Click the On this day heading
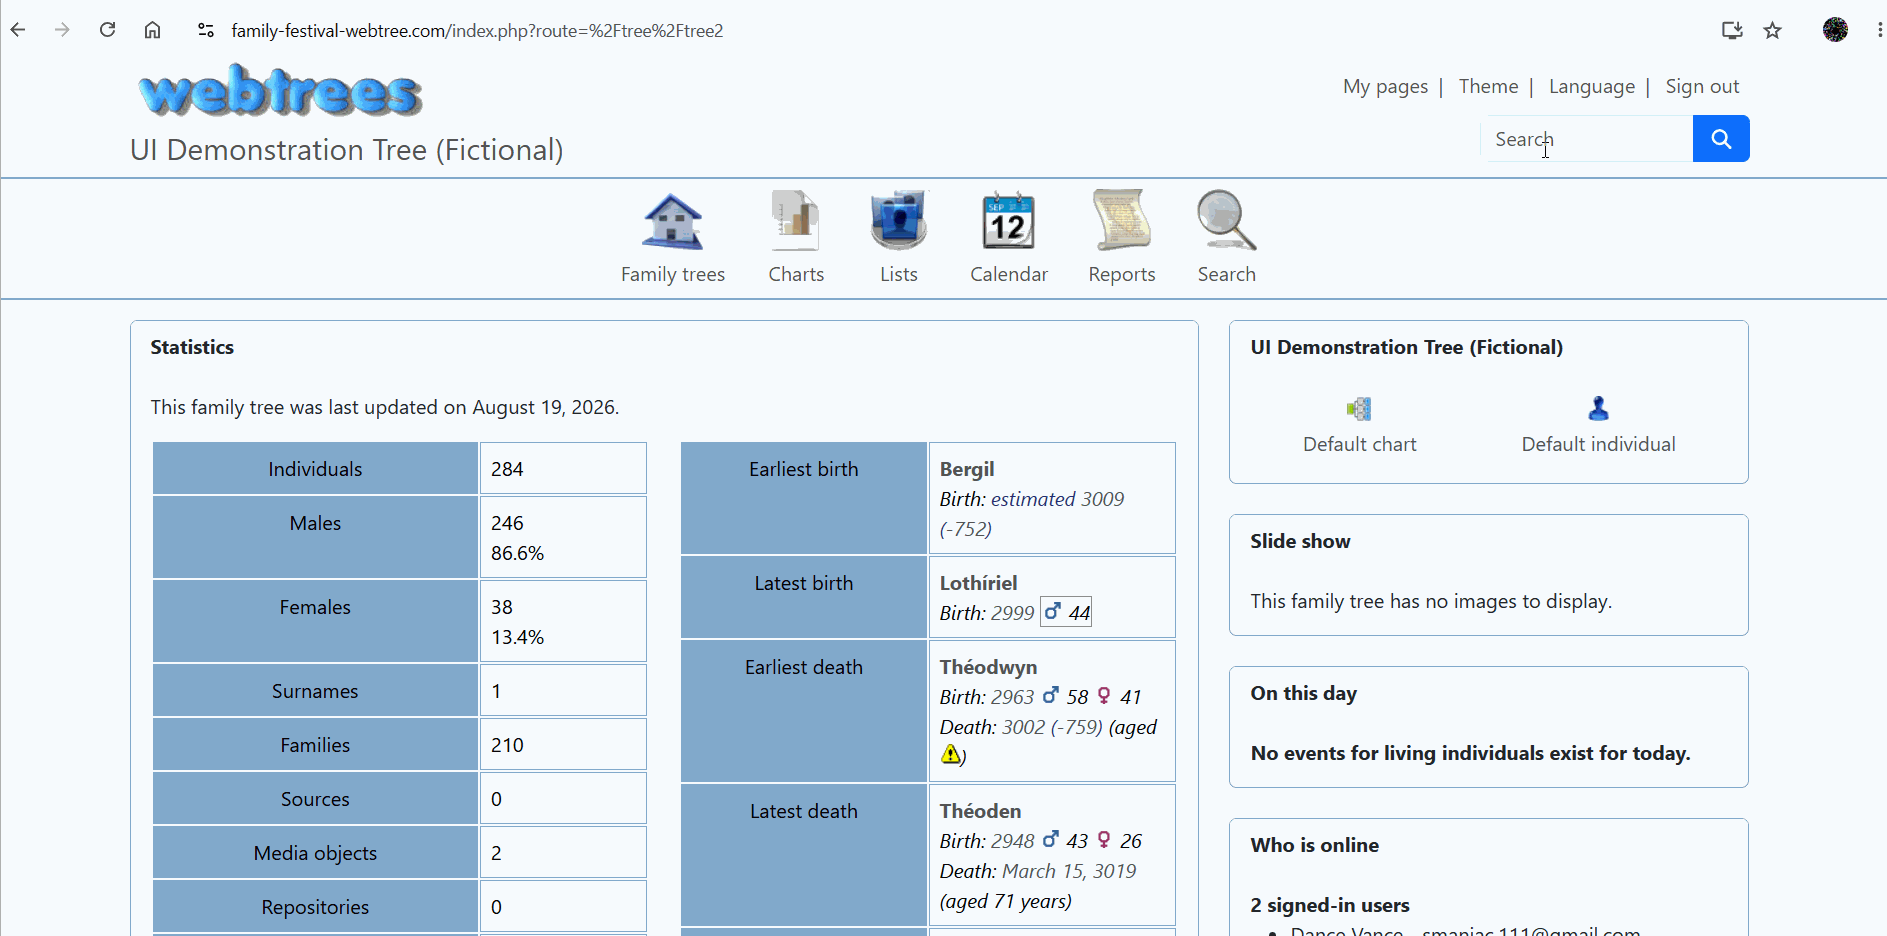This screenshot has width=1887, height=936. pyautogui.click(x=1303, y=694)
